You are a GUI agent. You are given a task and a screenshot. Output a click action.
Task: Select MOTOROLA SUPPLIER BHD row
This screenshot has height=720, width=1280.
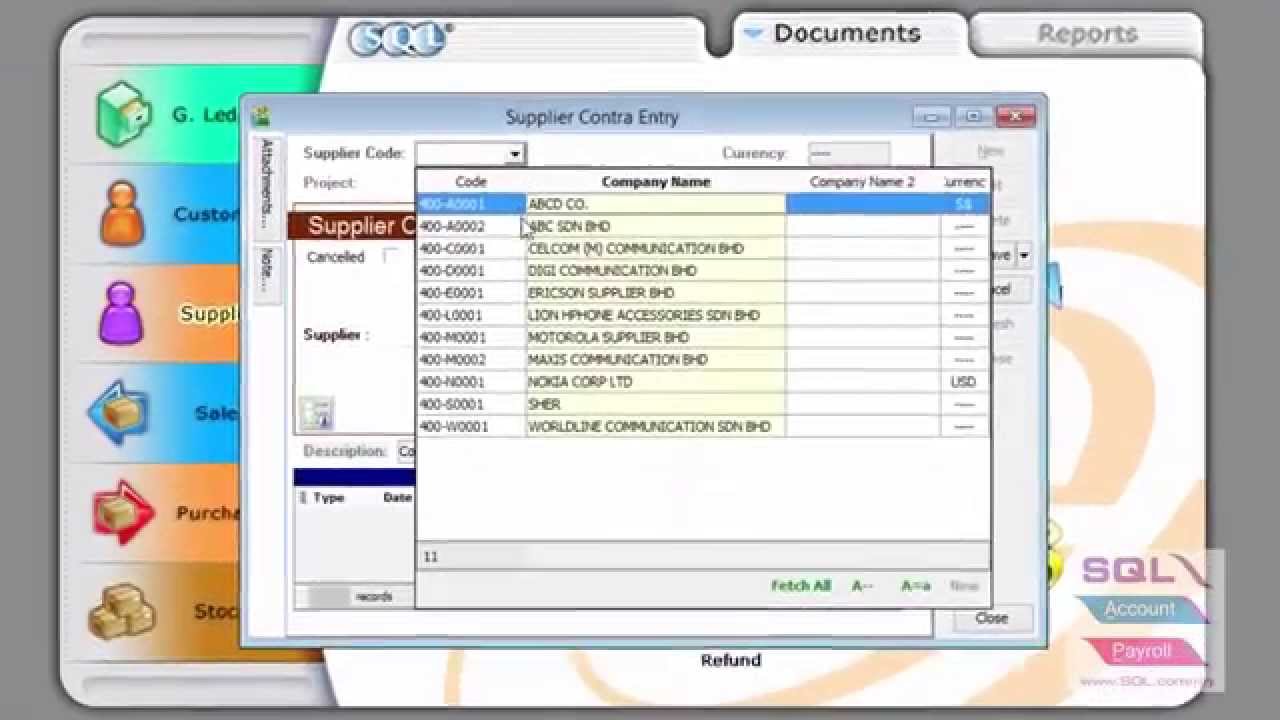[703, 337]
